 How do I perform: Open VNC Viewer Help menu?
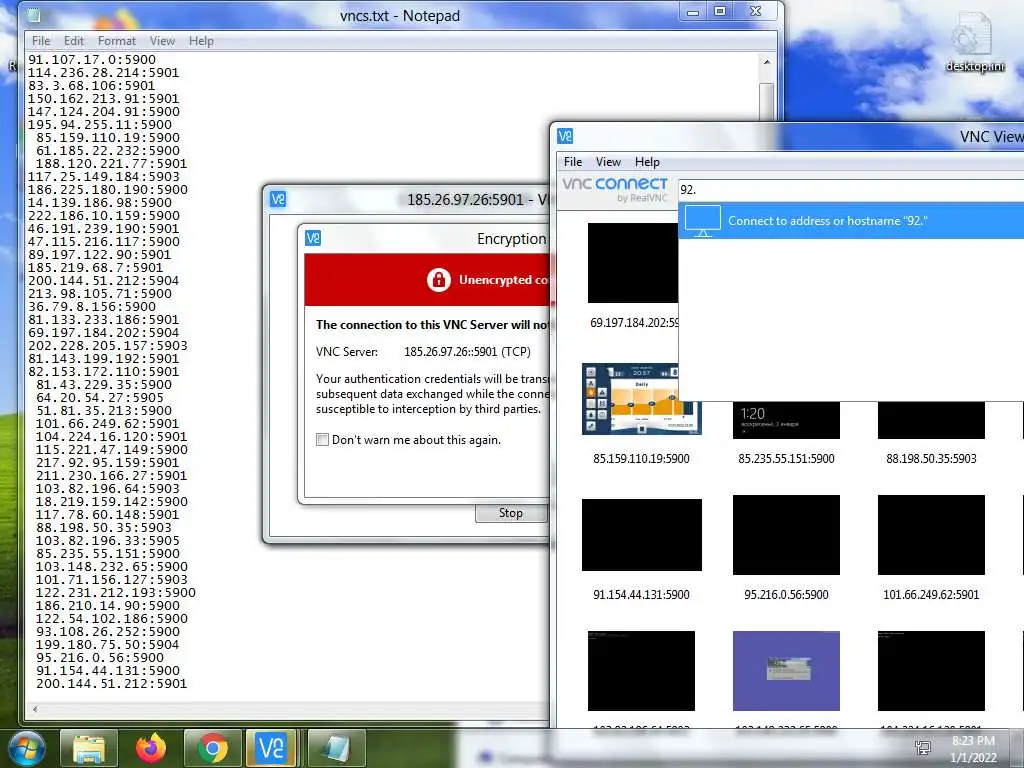coord(647,161)
